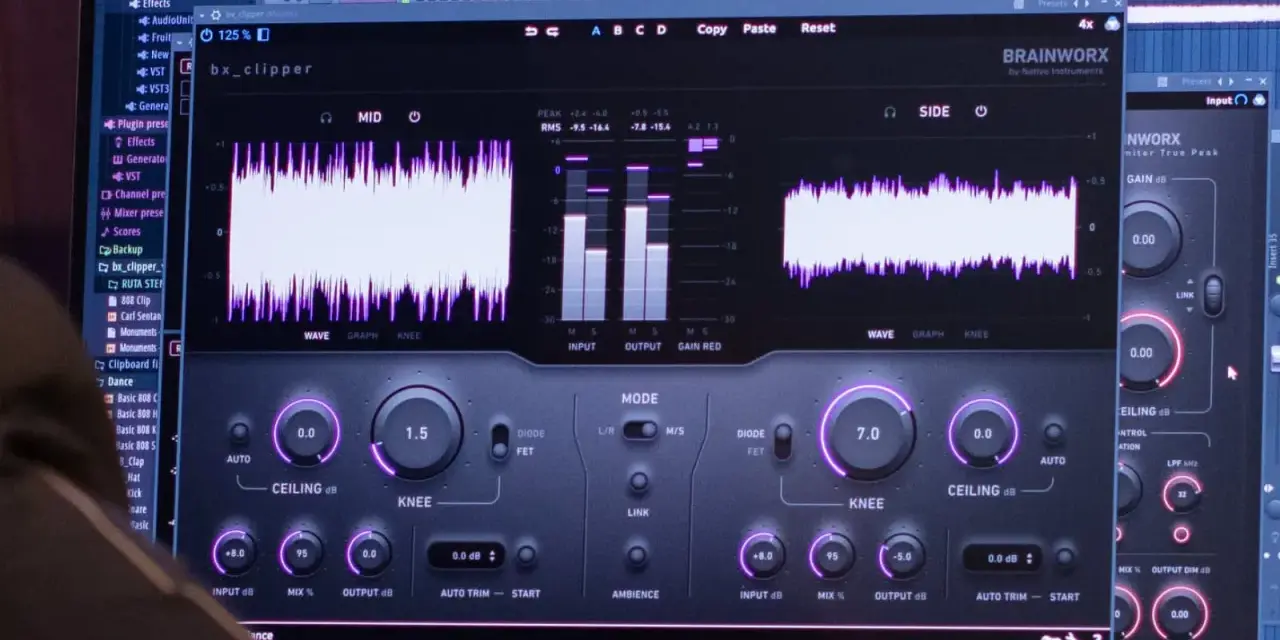Switch SIDE display to WAVE tab
1280x640 pixels.
pos(881,334)
